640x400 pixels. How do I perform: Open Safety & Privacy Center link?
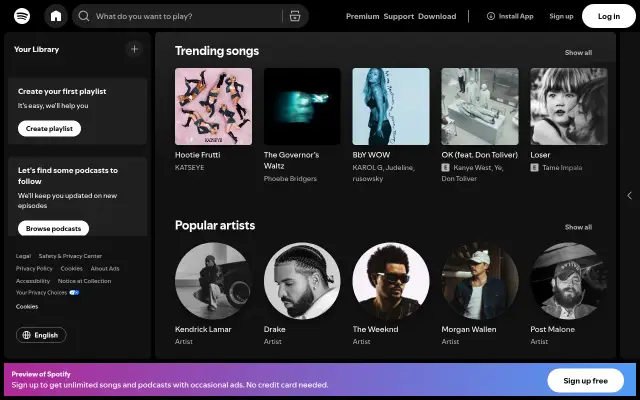click(70, 256)
